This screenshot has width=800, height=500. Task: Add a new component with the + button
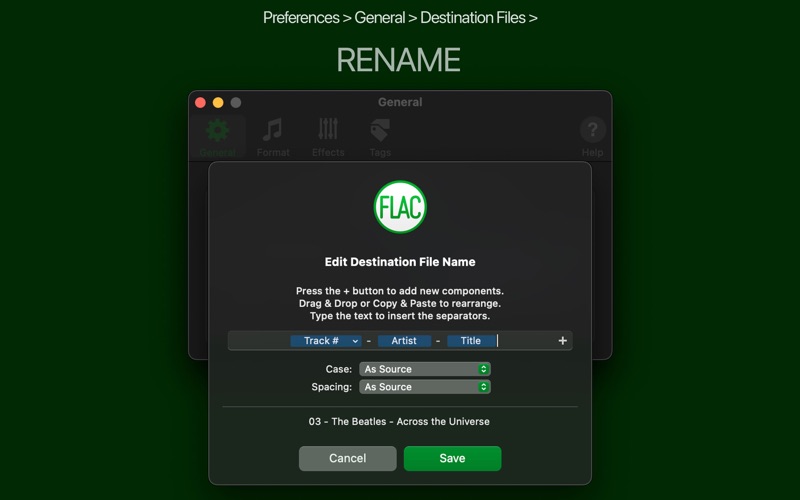[562, 340]
